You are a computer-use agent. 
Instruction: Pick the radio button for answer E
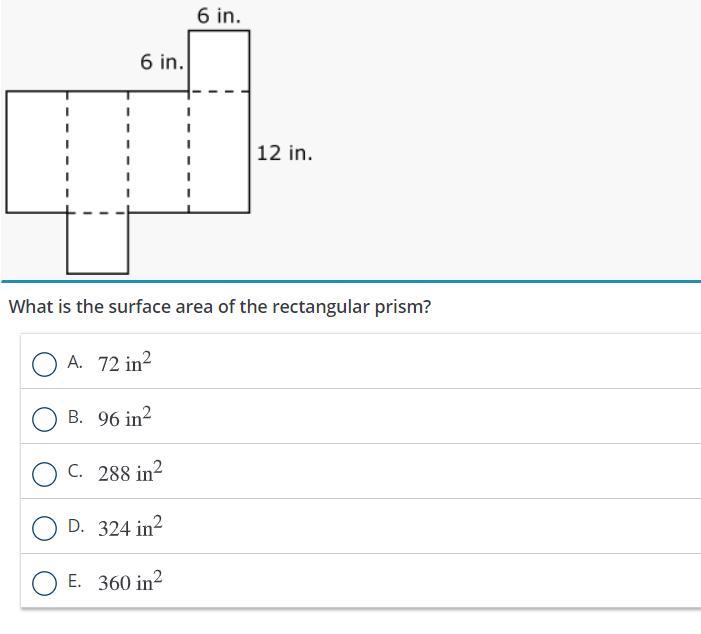coord(44,583)
